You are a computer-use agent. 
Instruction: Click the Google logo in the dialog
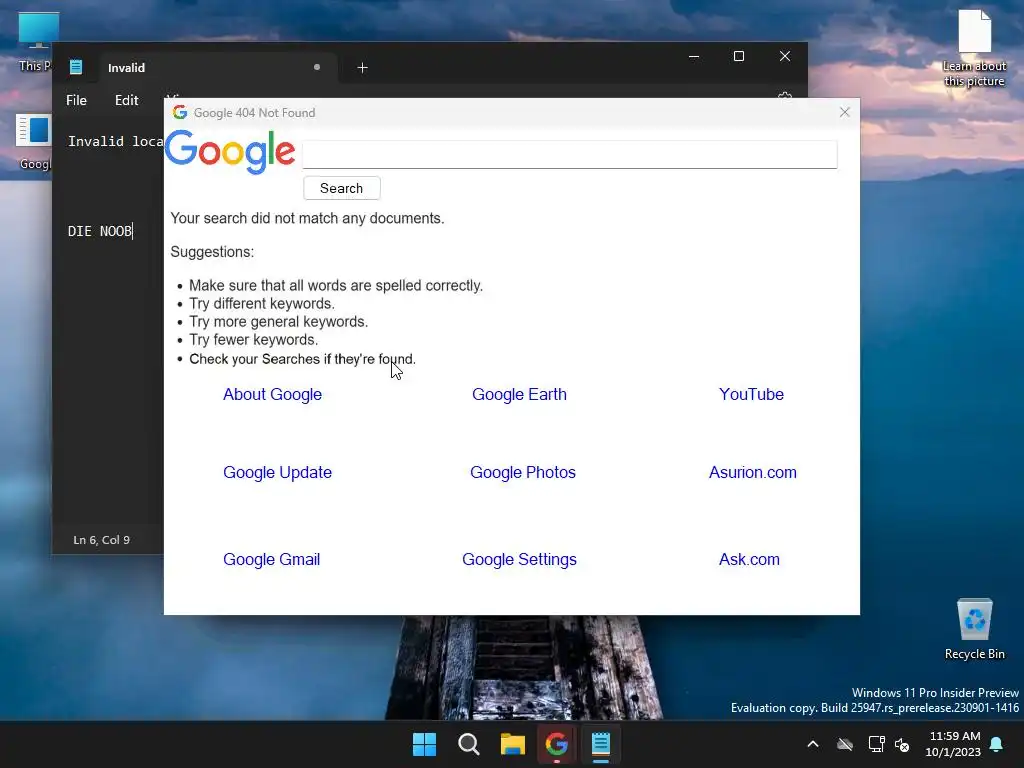tap(230, 152)
